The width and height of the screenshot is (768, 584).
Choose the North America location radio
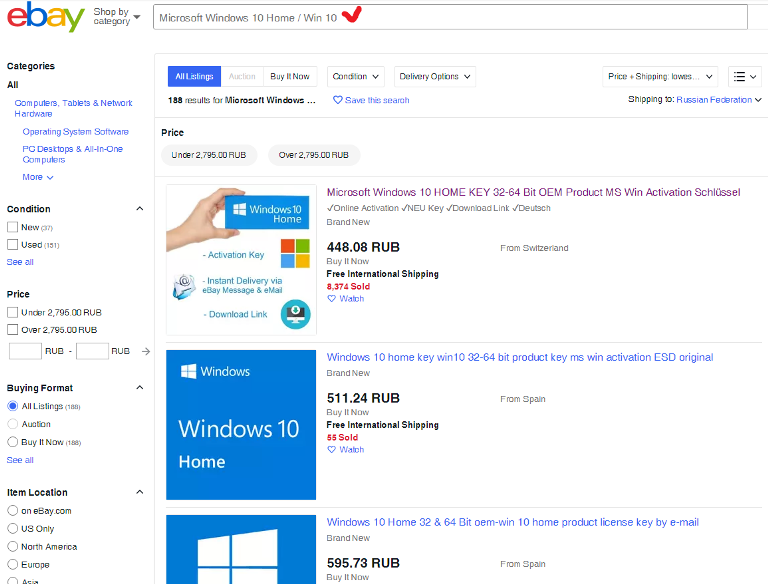pos(13,546)
